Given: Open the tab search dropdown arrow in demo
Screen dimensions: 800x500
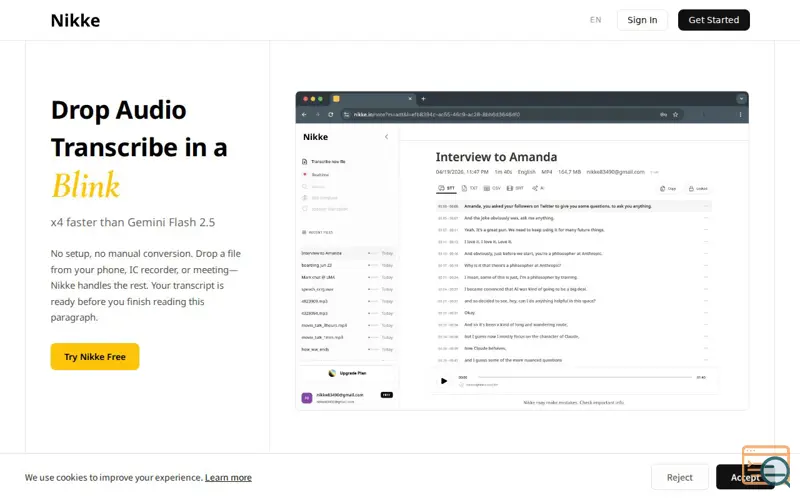Looking at the screenshot, I should 741,98.
